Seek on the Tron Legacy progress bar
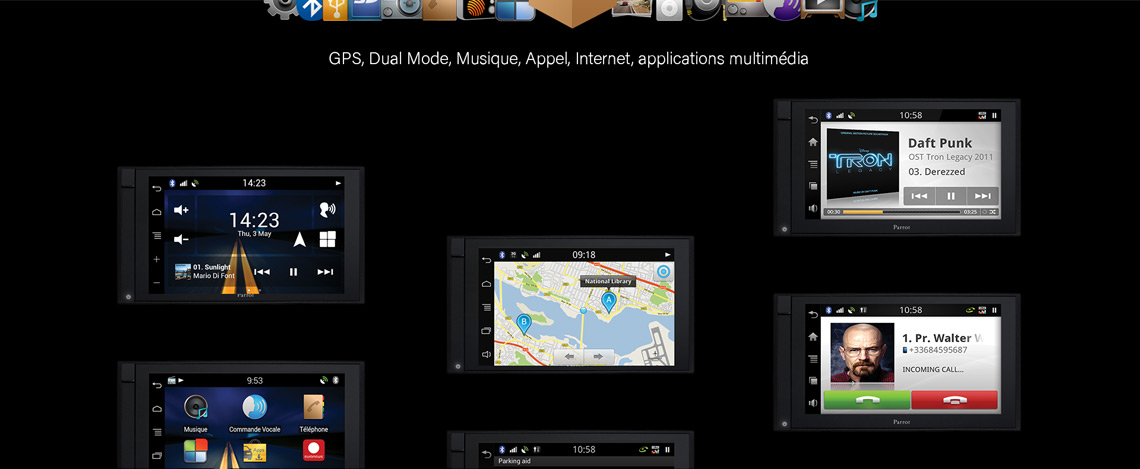The height and width of the screenshot is (469, 1140). (900, 212)
